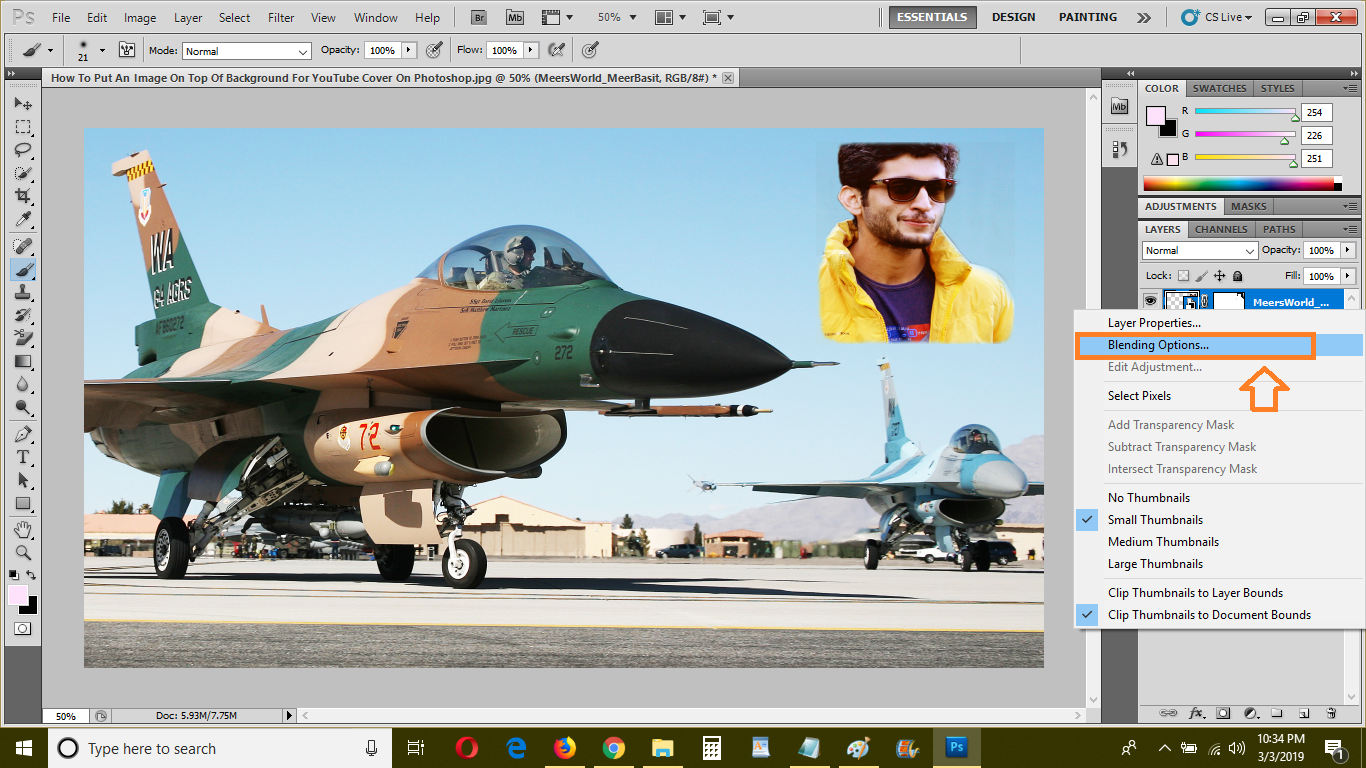This screenshot has height=768, width=1366.
Task: Select the Blur tool
Action: (23, 385)
